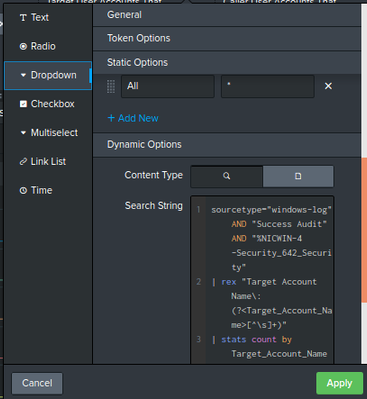The image size is (367, 399).
Task: Edit the static option value '*'
Action: point(268,86)
